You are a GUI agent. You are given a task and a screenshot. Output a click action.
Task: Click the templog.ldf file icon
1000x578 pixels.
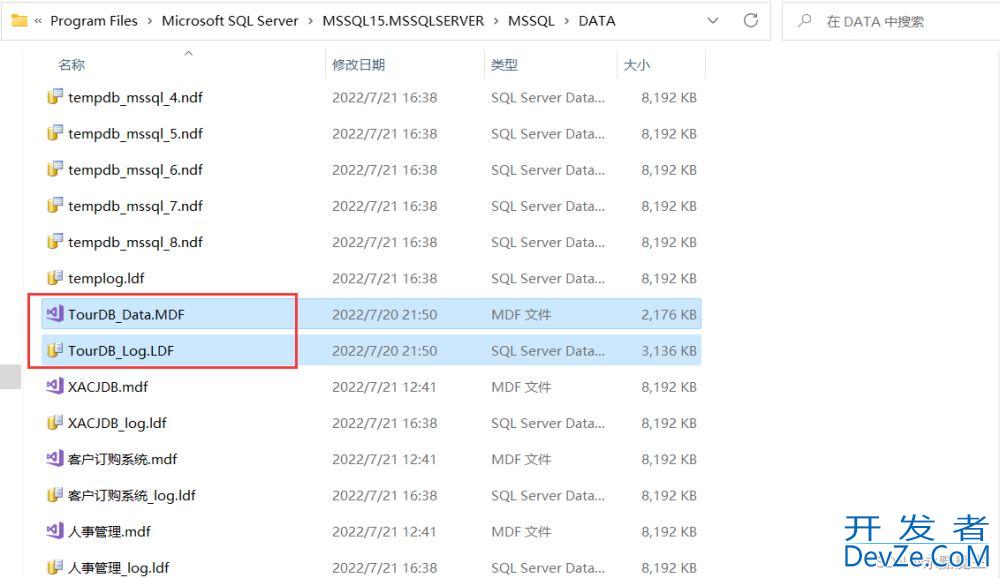pos(55,278)
